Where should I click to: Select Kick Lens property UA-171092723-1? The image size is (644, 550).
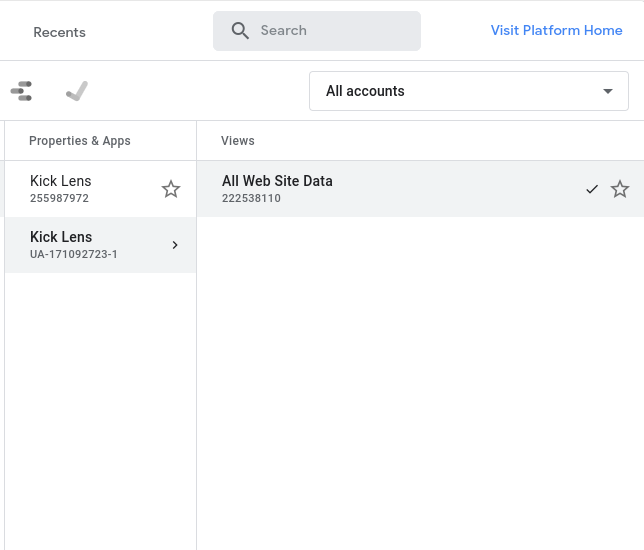pos(100,245)
